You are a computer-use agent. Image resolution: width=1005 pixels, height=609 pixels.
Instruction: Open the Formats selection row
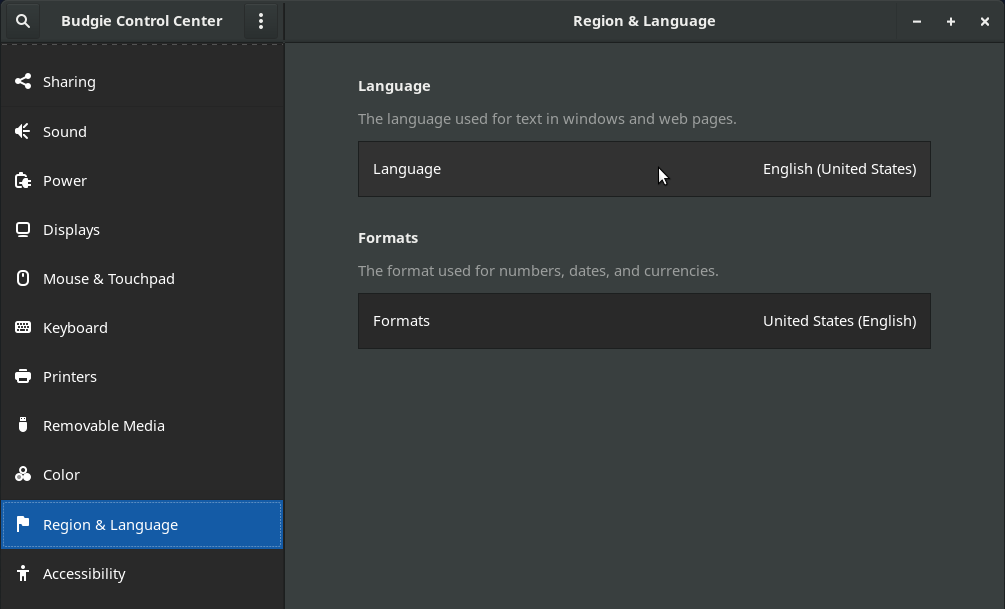pos(644,321)
